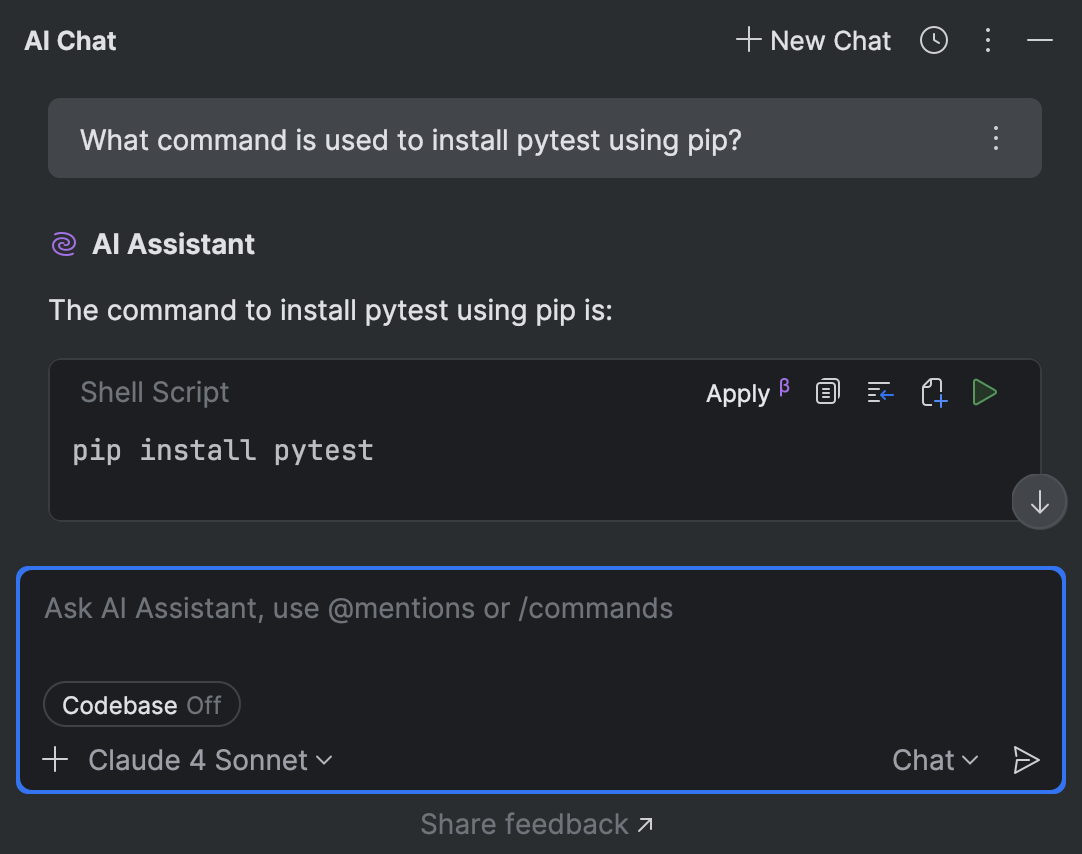Insert the code at the caret
Viewport: 1082px width, 854px height.
pyautogui.click(x=880, y=392)
